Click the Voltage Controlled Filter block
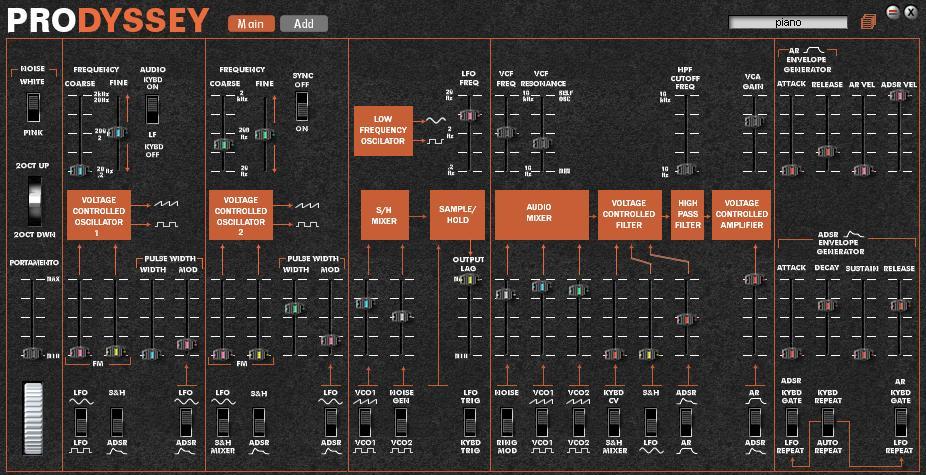Viewport: 926px width, 475px height. [630, 215]
